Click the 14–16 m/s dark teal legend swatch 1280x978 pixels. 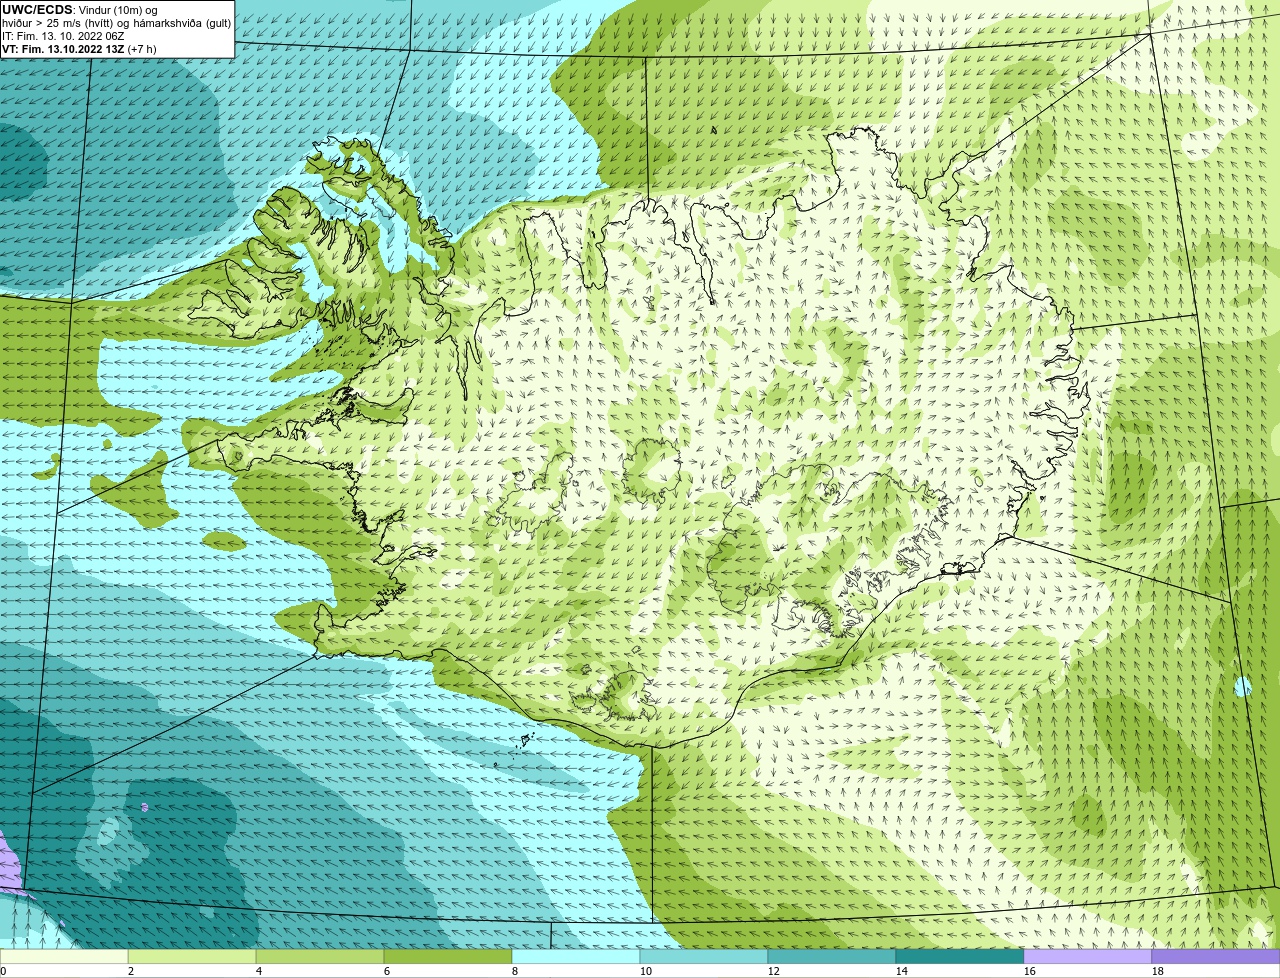[960, 957]
